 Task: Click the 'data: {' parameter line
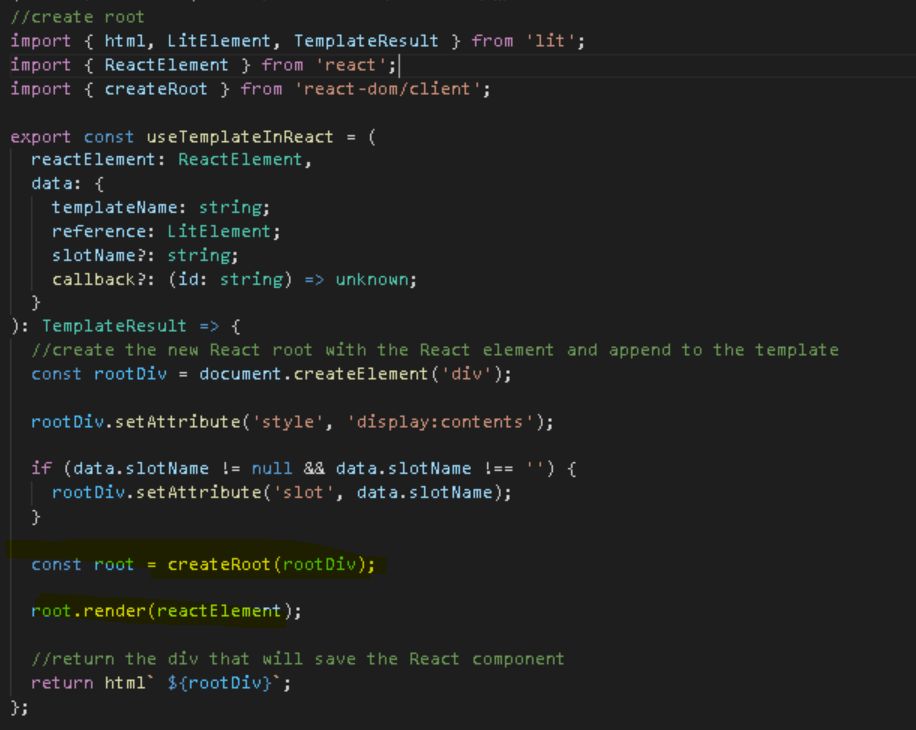click(68, 183)
